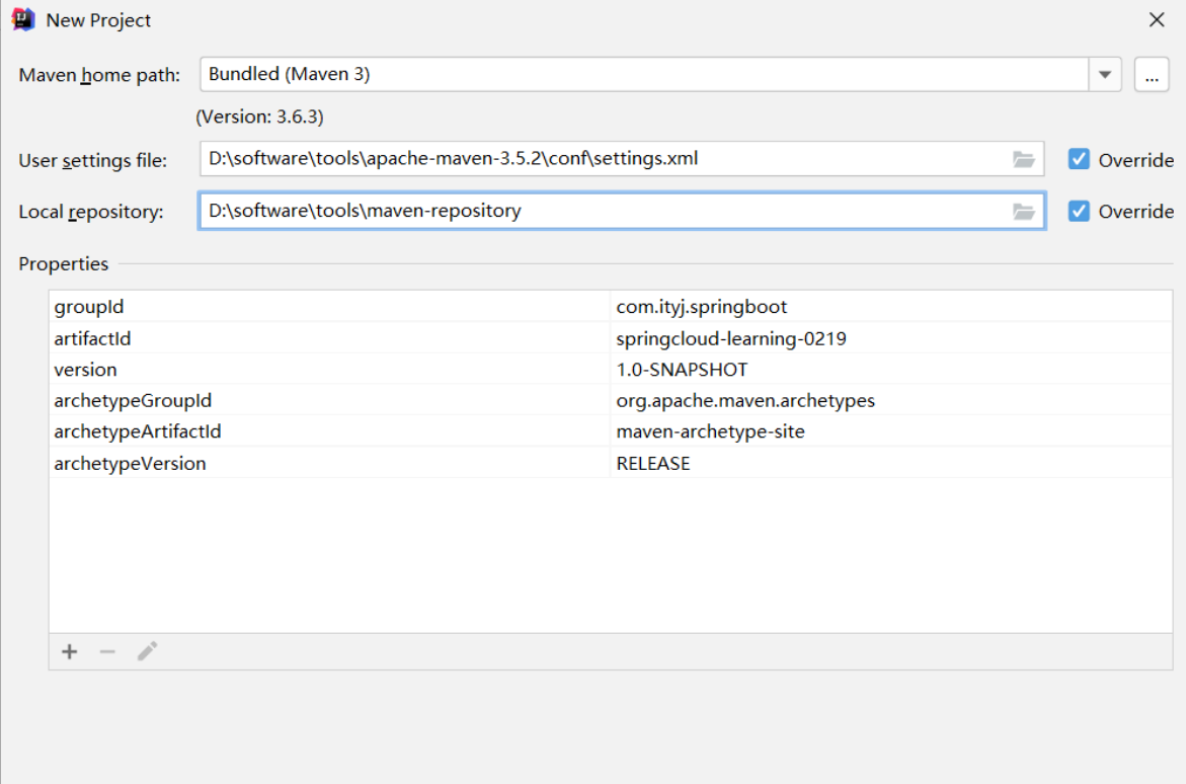Click the IntelliJ IDEA logo in title bar
Viewport: 1186px width, 784px height.
23,20
